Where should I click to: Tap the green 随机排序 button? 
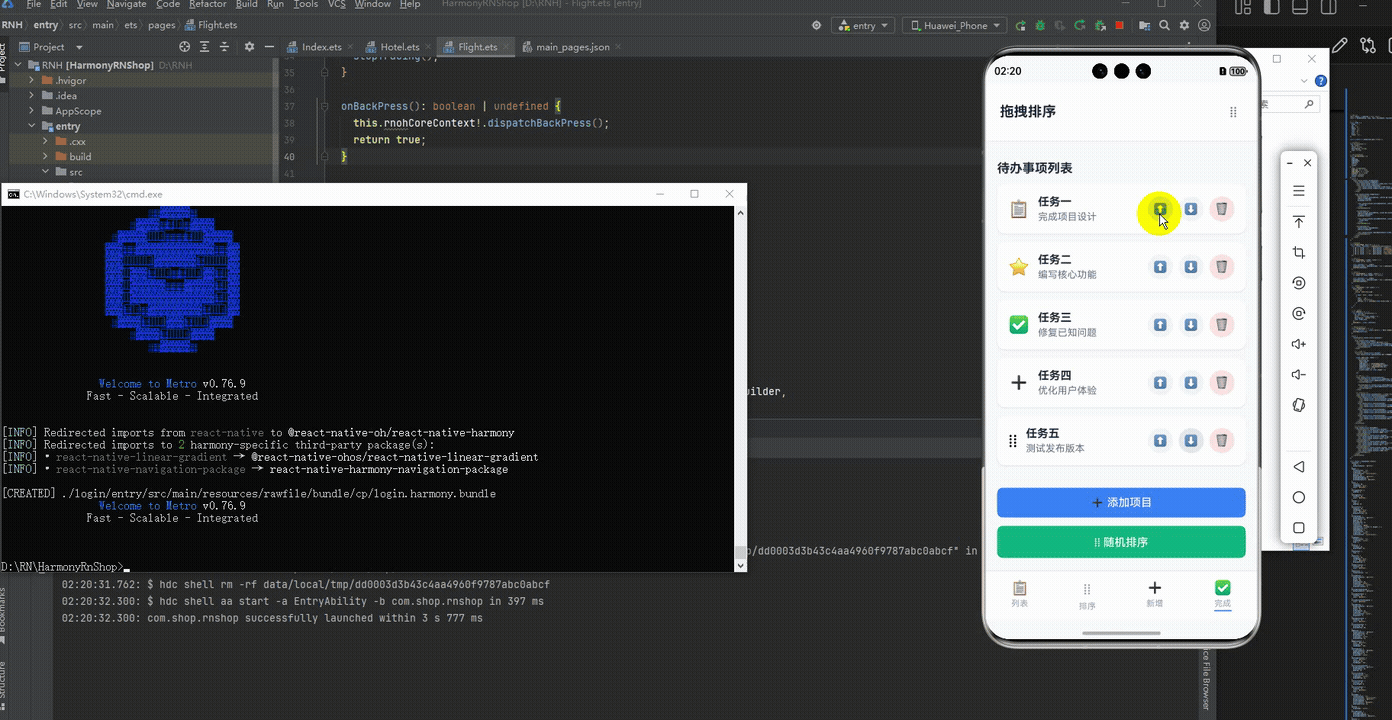[x=1121, y=542]
